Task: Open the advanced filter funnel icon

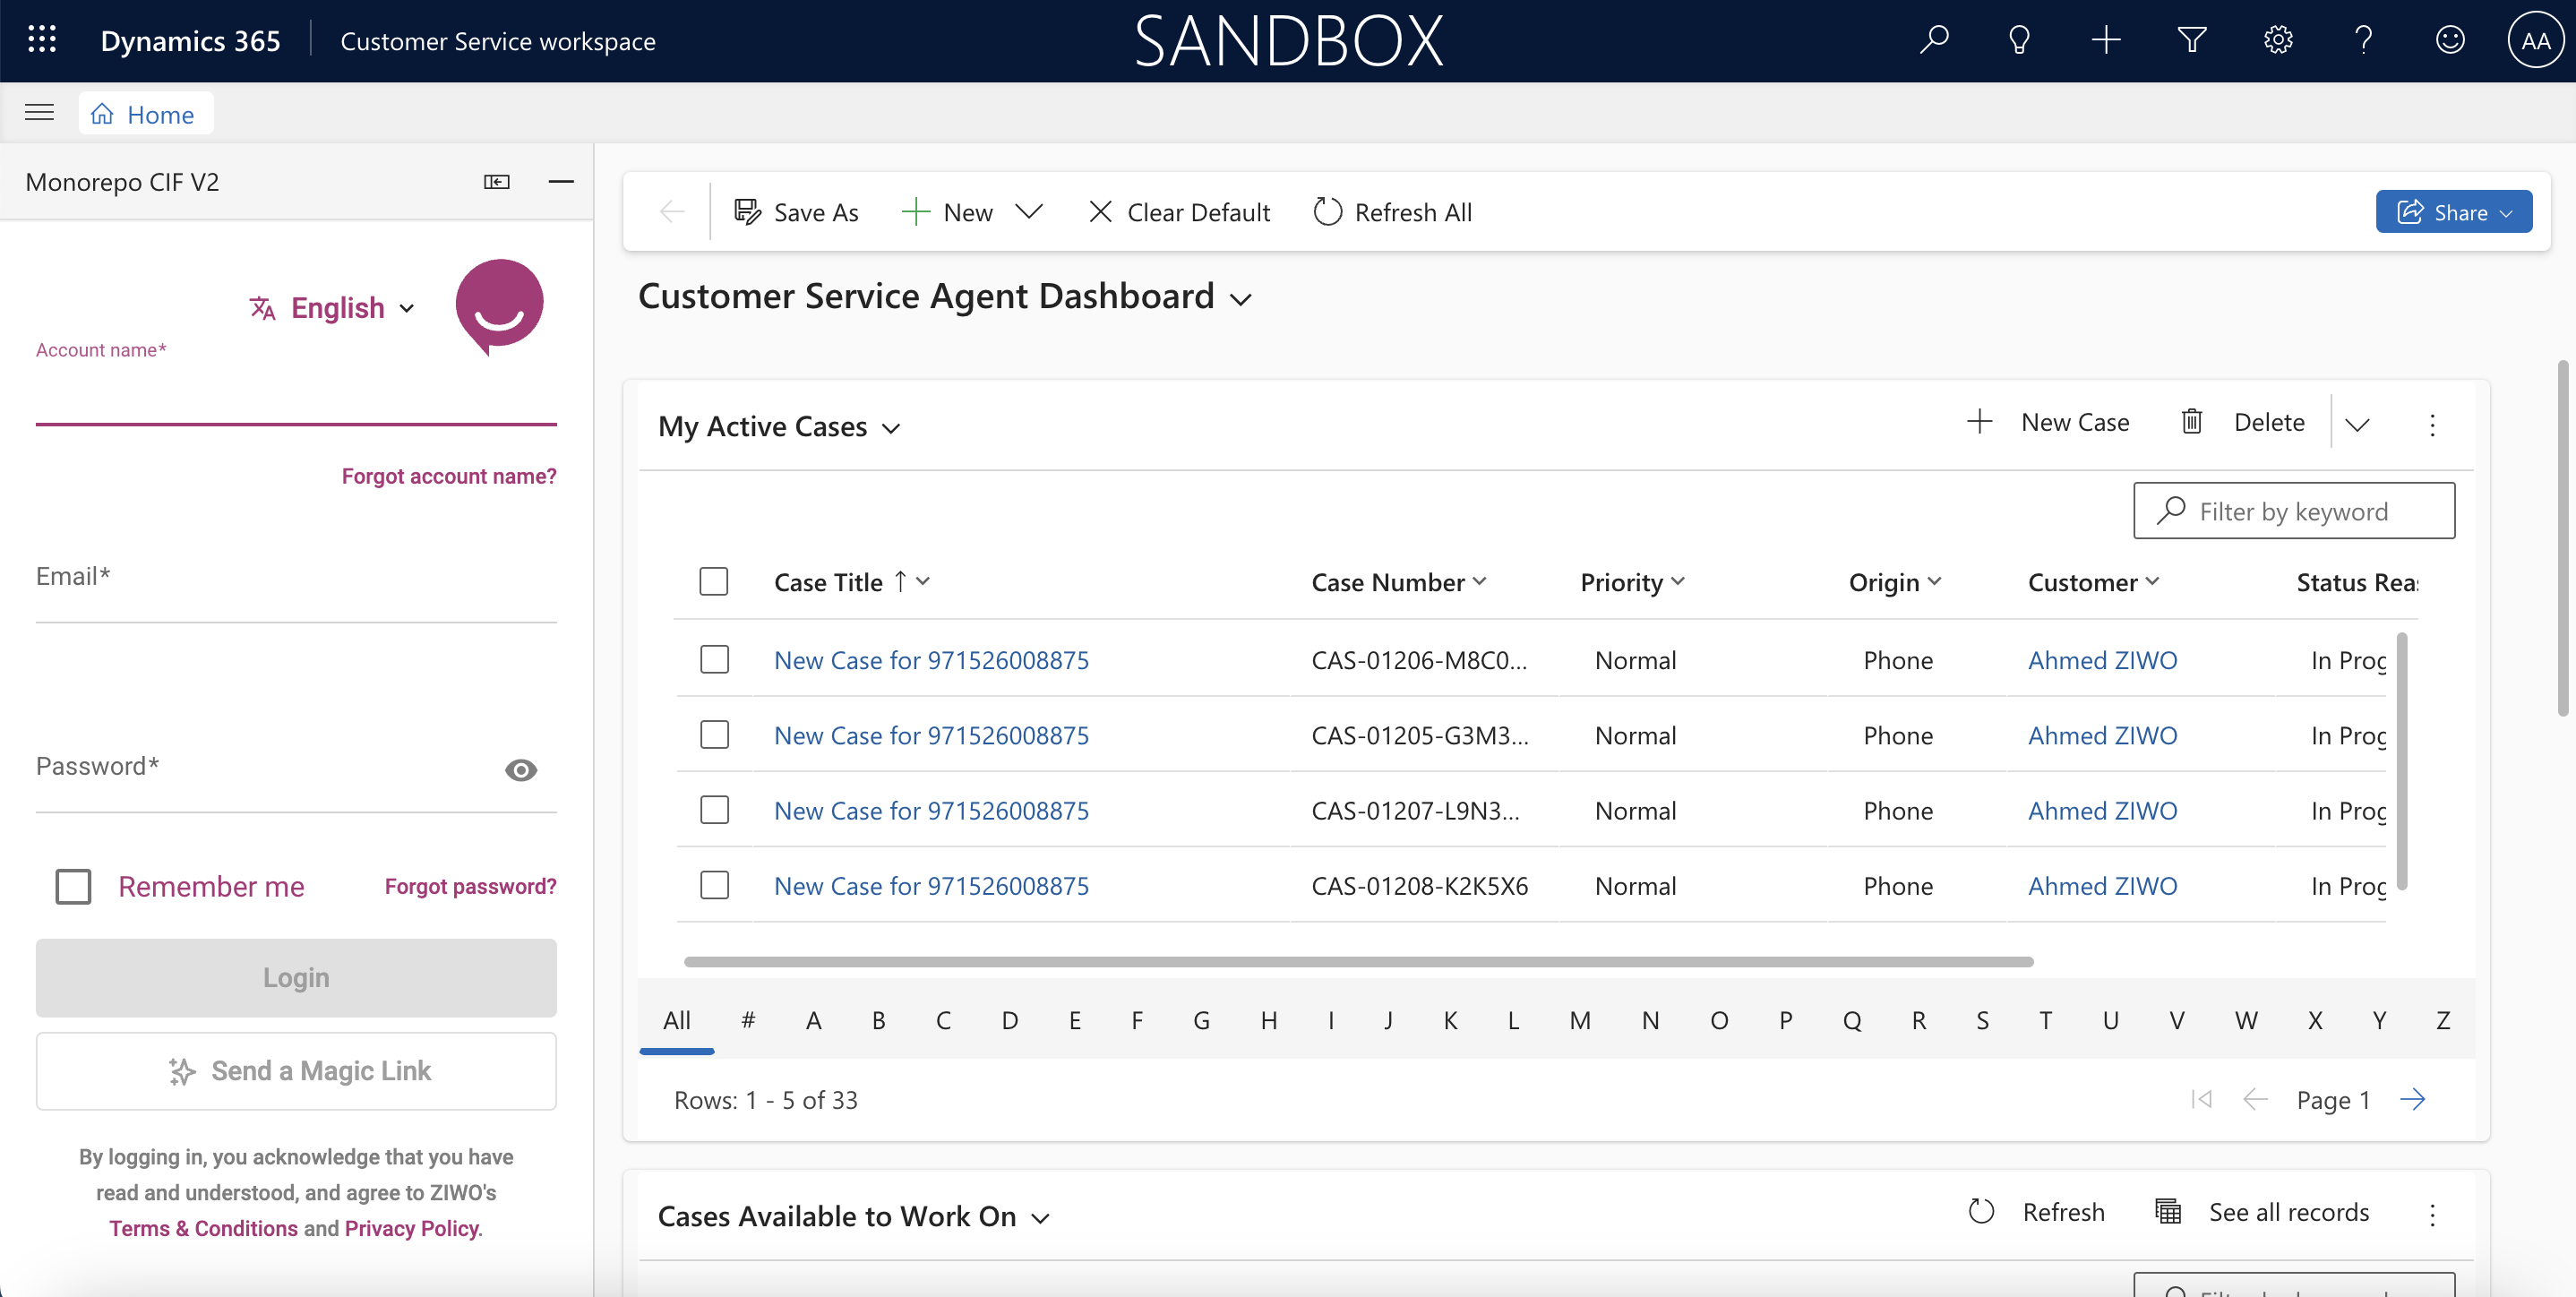Action: click(2192, 40)
